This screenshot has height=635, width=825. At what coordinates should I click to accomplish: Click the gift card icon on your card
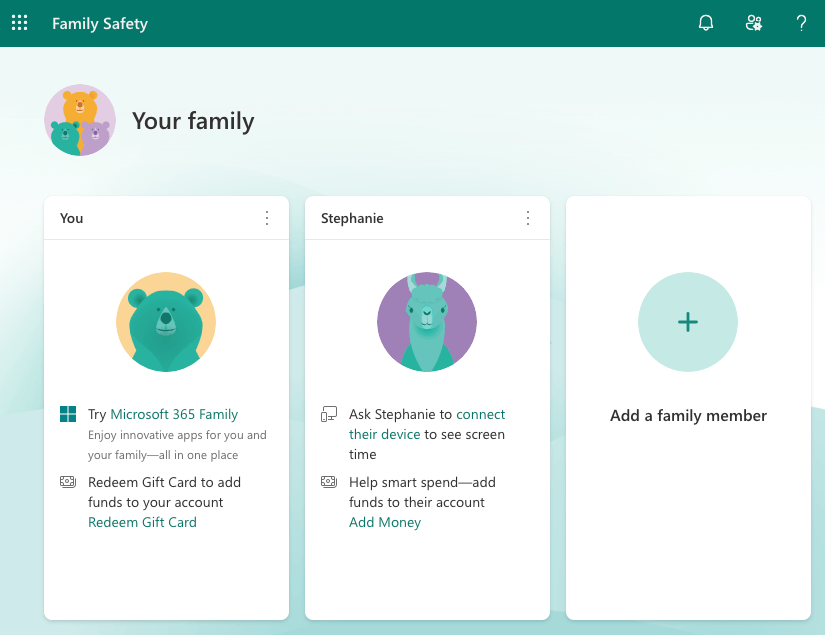point(67,481)
